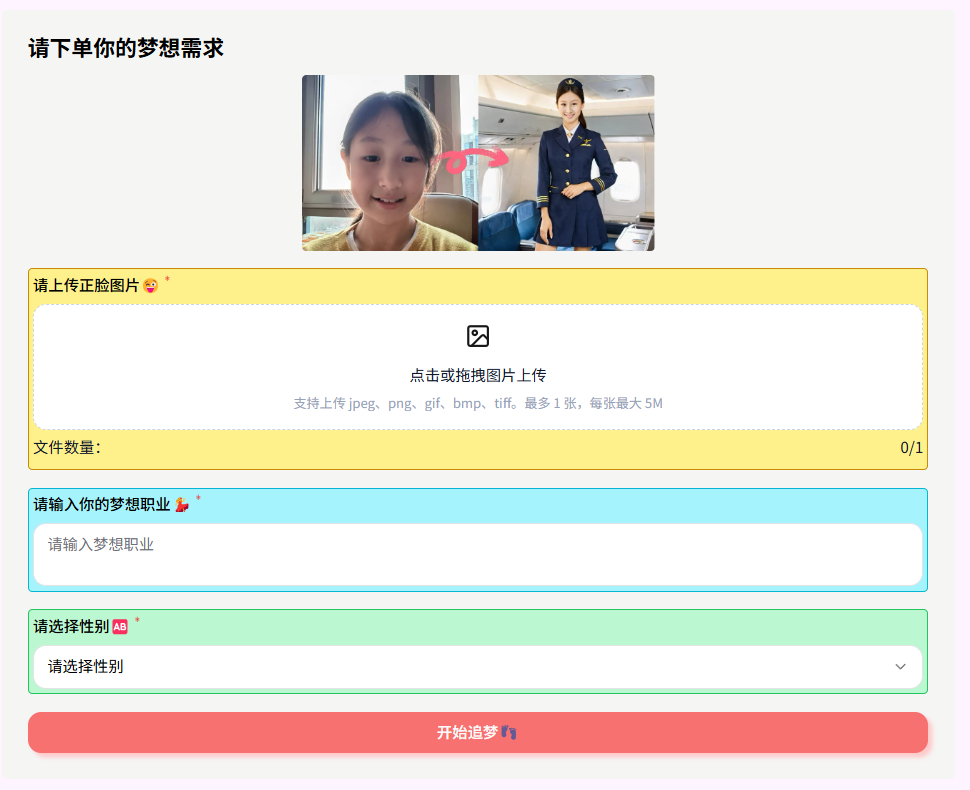Click the 请上传正脸图片 label
This screenshot has width=970, height=790.
pyautogui.click(x=86, y=285)
